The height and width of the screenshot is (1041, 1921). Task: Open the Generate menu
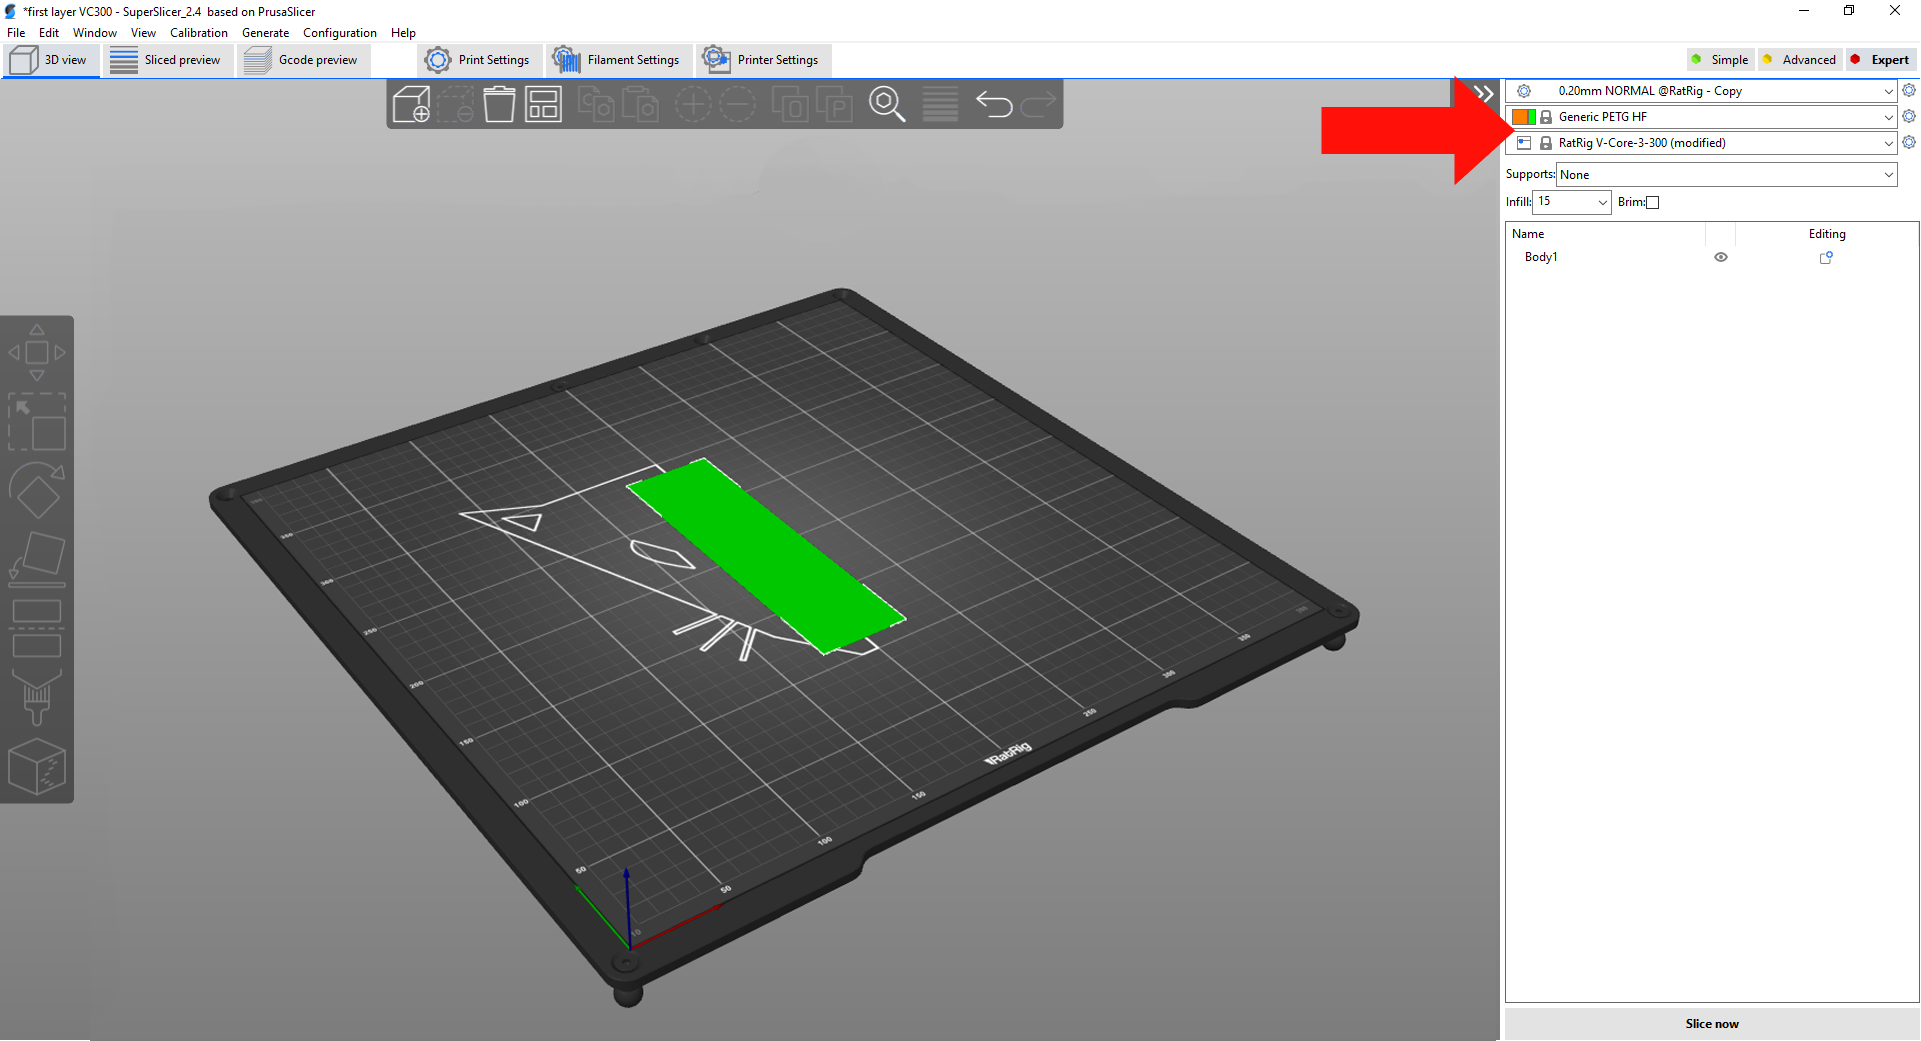[x=265, y=33]
